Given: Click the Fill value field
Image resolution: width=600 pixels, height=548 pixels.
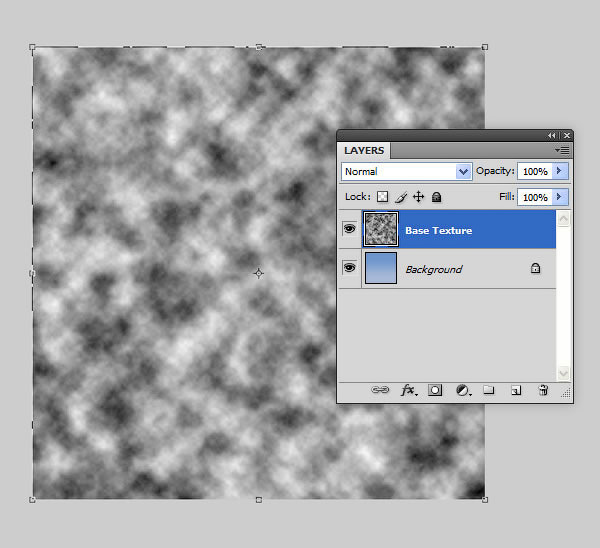Looking at the screenshot, I should [x=535, y=197].
